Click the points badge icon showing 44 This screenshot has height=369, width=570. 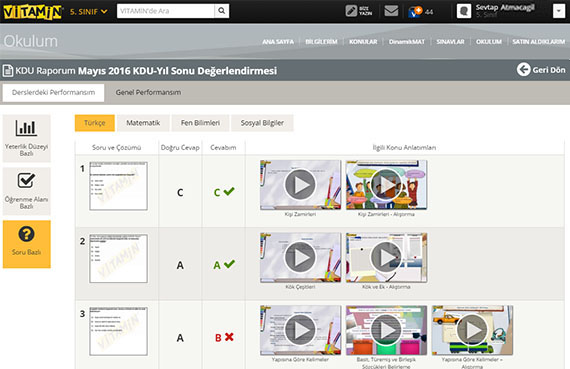pyautogui.click(x=415, y=11)
